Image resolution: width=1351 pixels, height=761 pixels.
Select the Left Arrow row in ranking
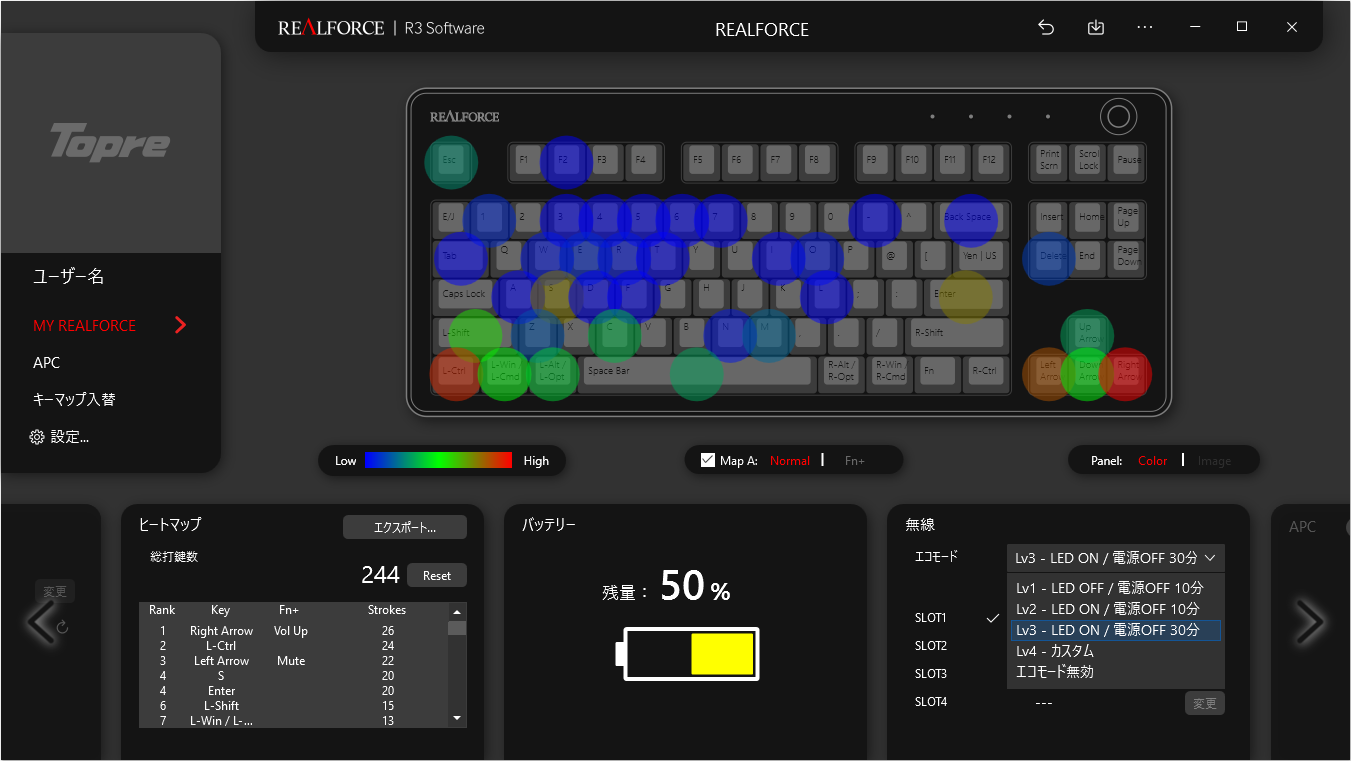[293, 661]
